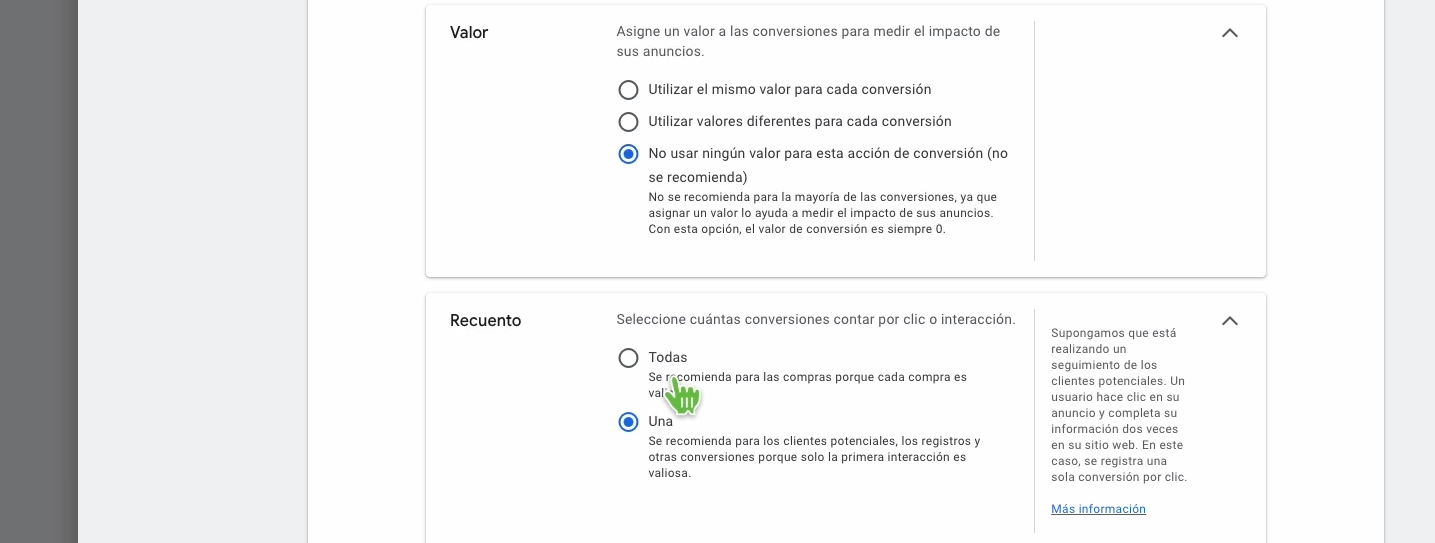Click the "Una" option label text
Screen dimensions: 1435x543
661,422
